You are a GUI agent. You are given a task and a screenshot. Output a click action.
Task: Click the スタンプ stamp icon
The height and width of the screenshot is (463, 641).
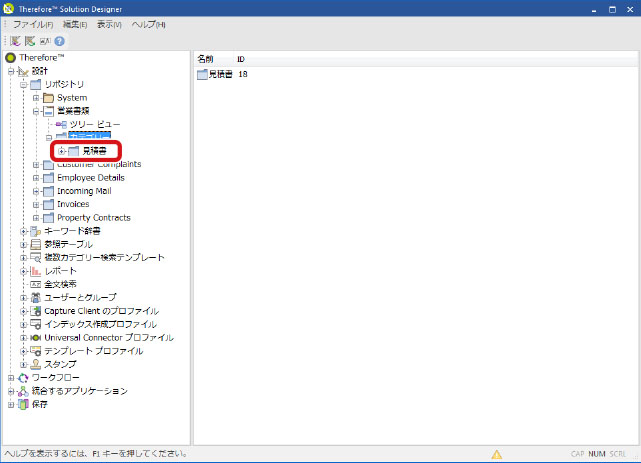pyautogui.click(x=36, y=365)
